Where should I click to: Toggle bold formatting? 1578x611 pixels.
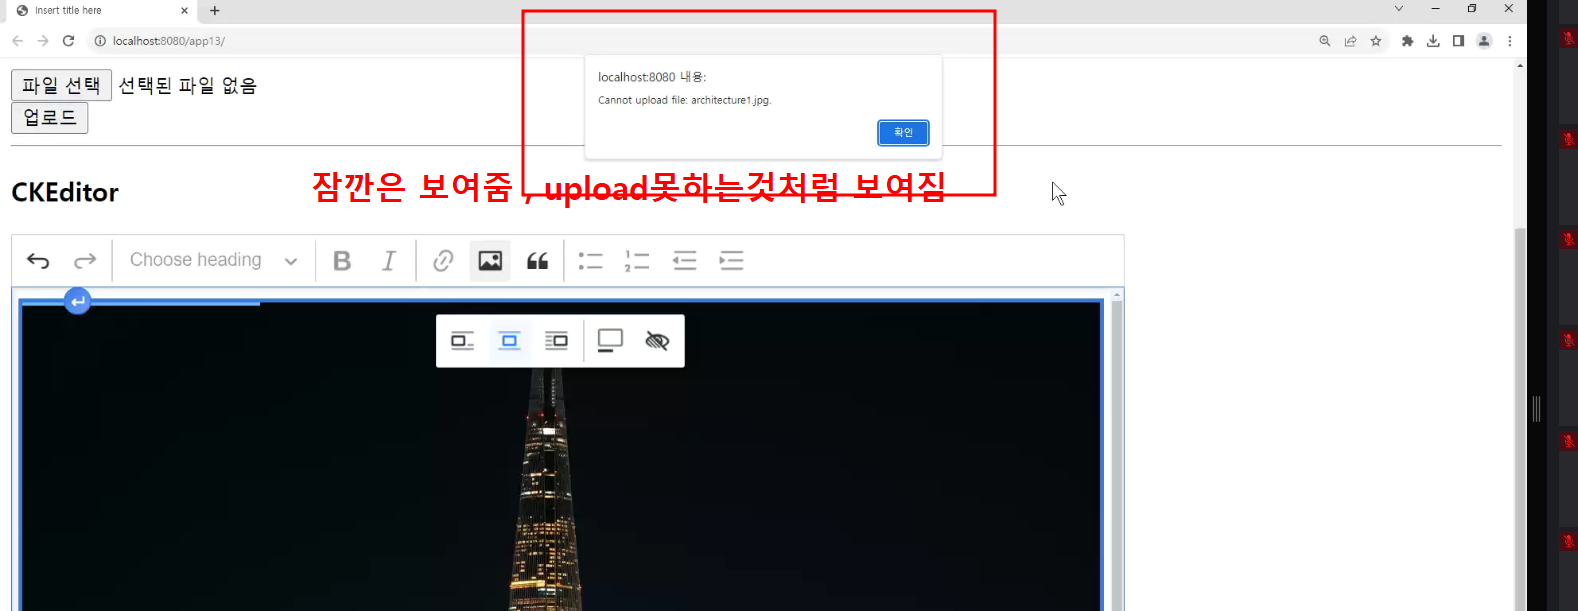coord(342,261)
